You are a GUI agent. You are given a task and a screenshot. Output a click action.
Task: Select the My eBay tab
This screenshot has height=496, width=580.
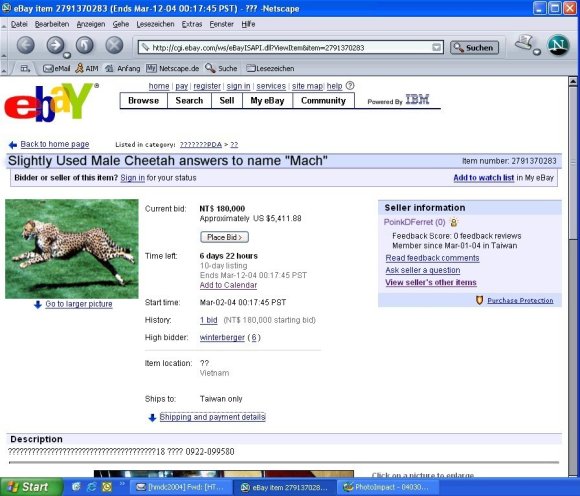[267, 101]
